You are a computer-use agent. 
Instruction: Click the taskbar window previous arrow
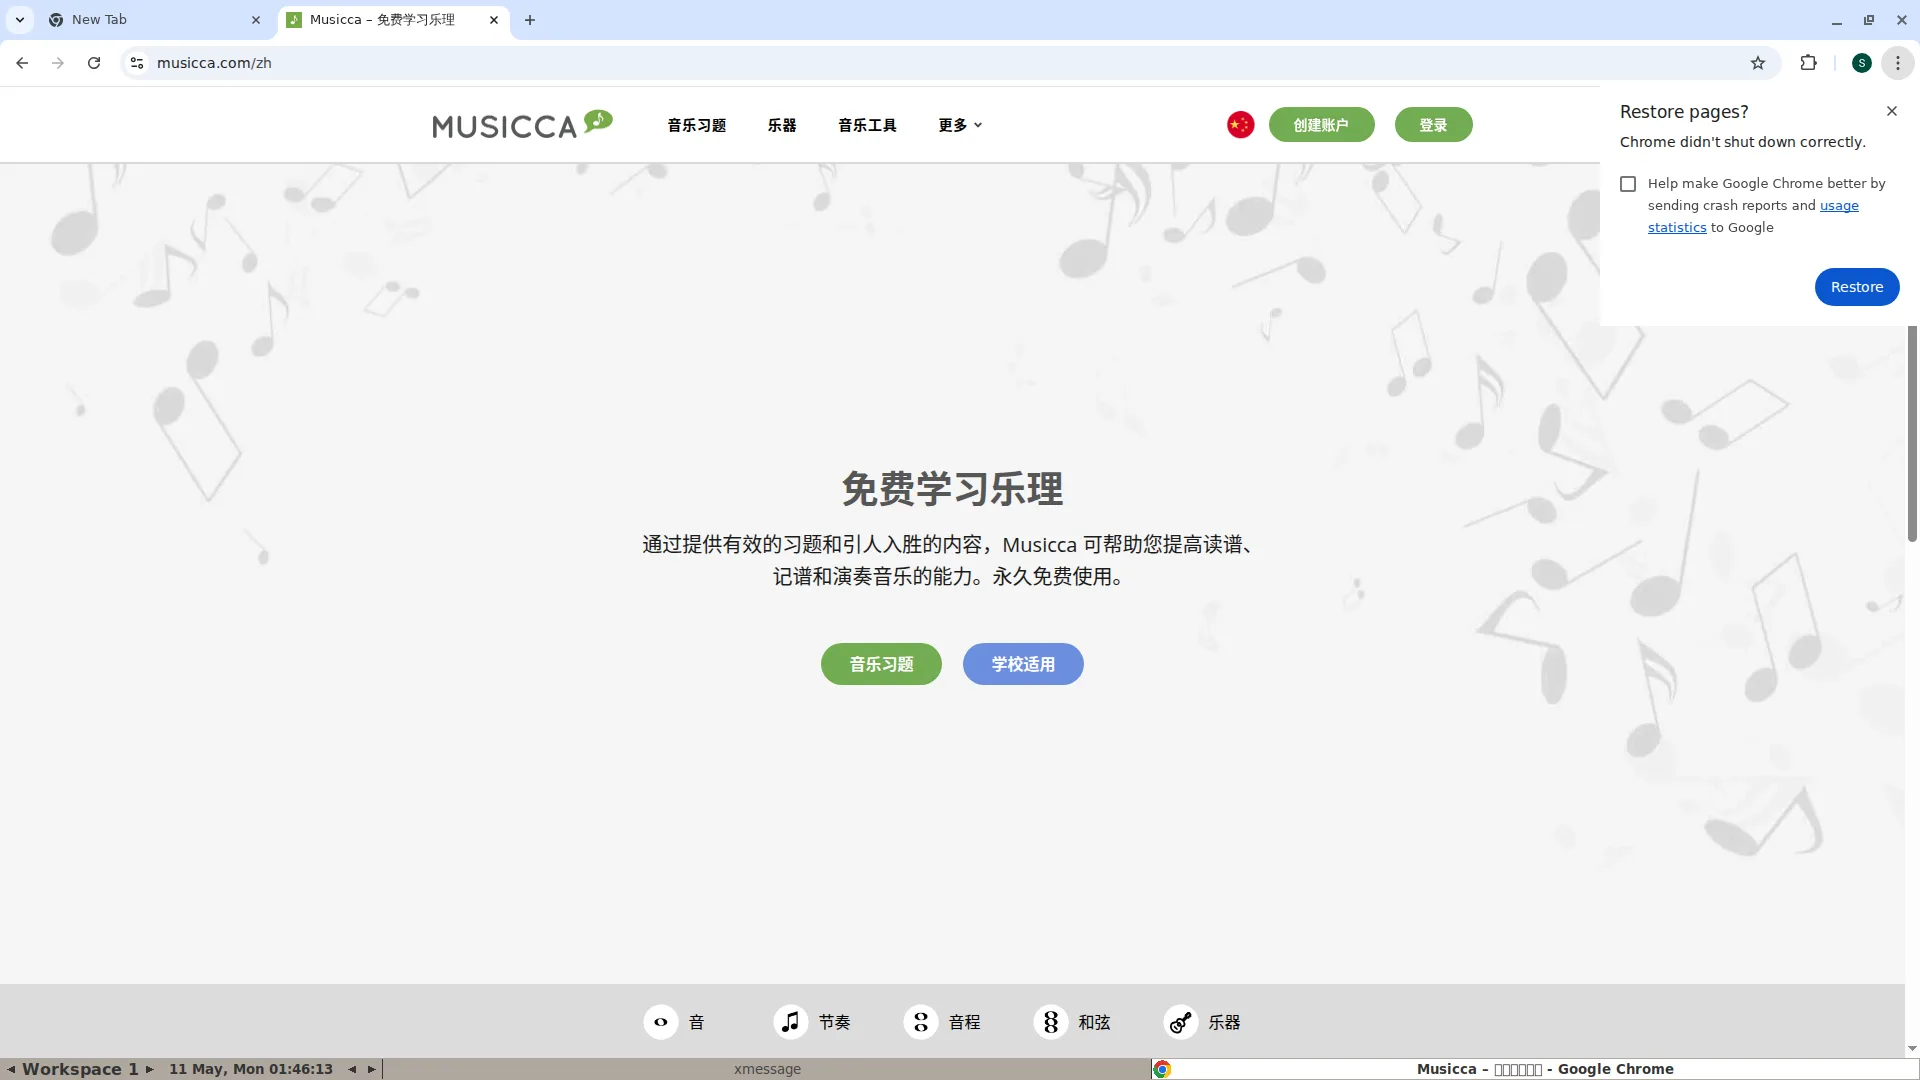click(x=352, y=1069)
